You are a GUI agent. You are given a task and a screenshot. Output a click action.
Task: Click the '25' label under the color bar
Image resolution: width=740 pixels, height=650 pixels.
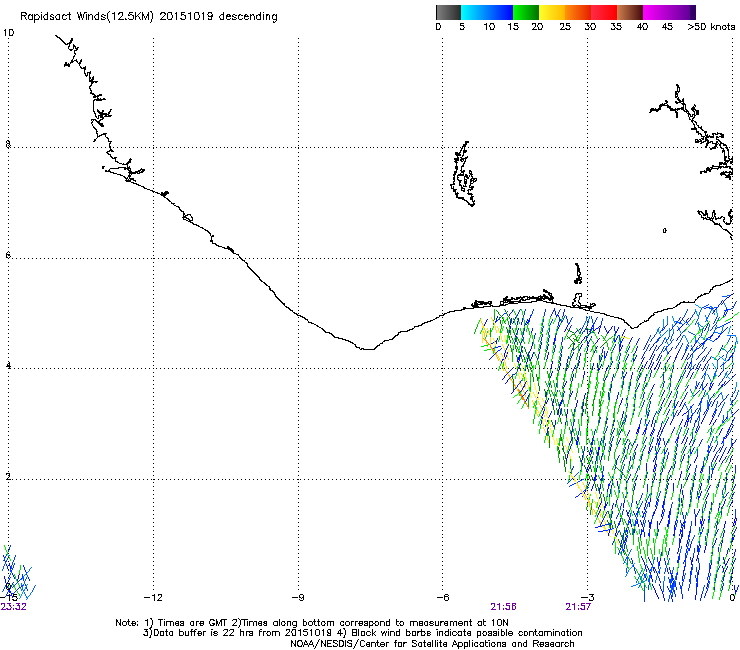pyautogui.click(x=565, y=27)
